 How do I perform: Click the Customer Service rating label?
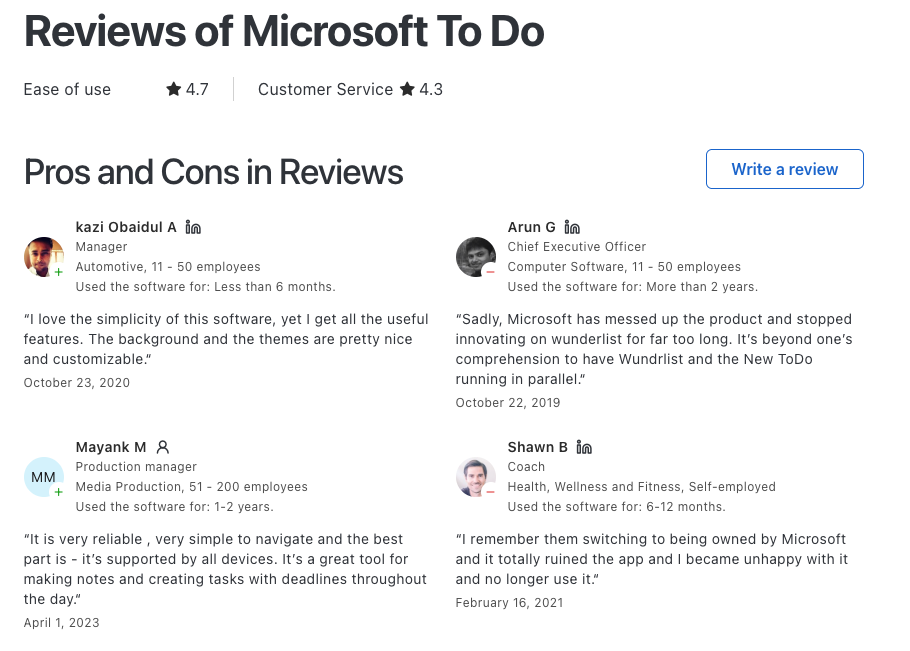[326, 89]
